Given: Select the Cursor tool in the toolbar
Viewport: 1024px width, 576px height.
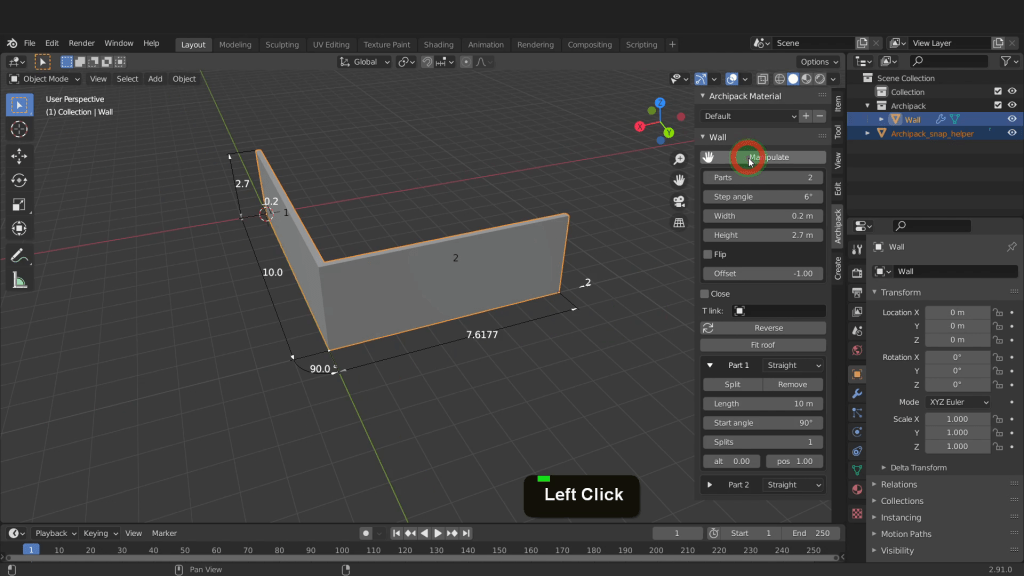Looking at the screenshot, I should pyautogui.click(x=18, y=130).
